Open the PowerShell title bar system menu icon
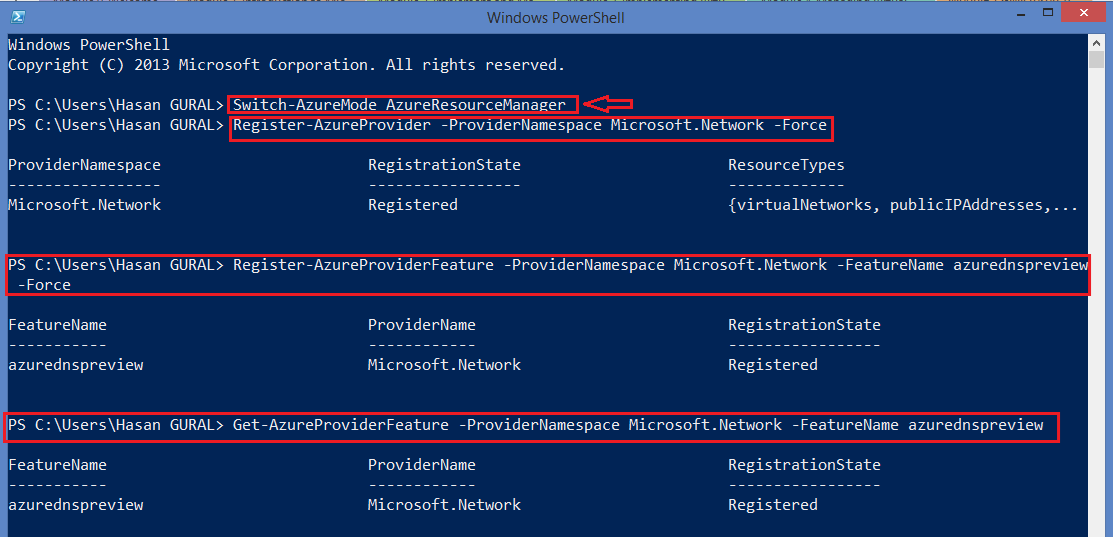This screenshot has width=1113, height=537. pos(19,17)
